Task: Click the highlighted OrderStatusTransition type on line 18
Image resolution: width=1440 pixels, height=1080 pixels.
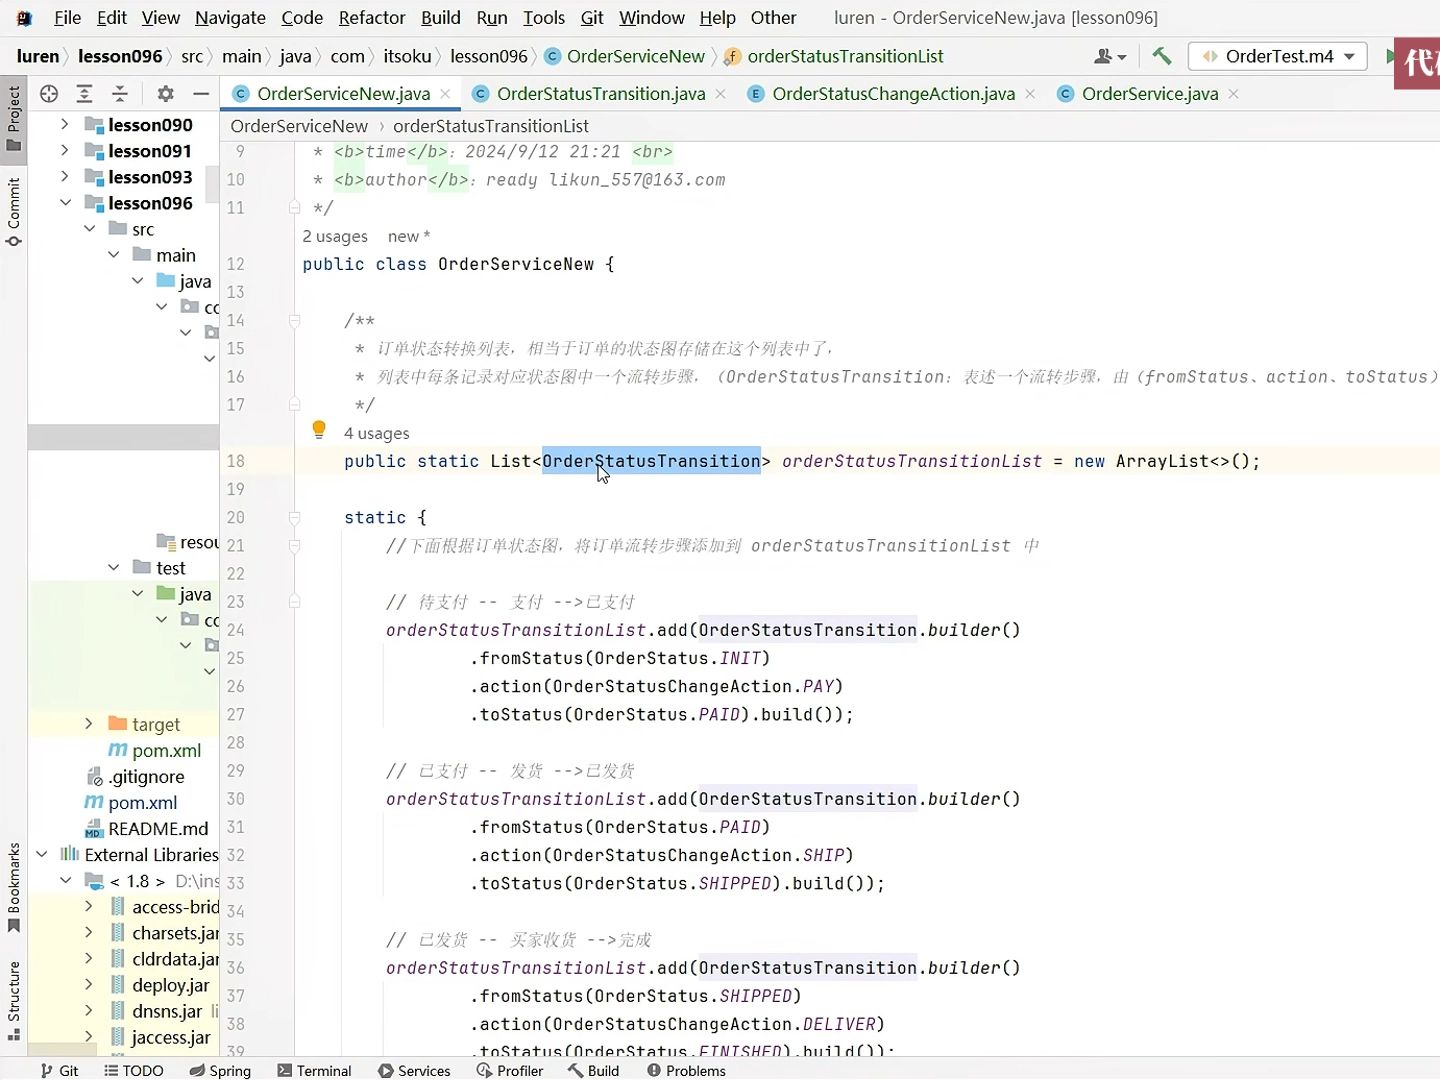Action: [651, 461]
